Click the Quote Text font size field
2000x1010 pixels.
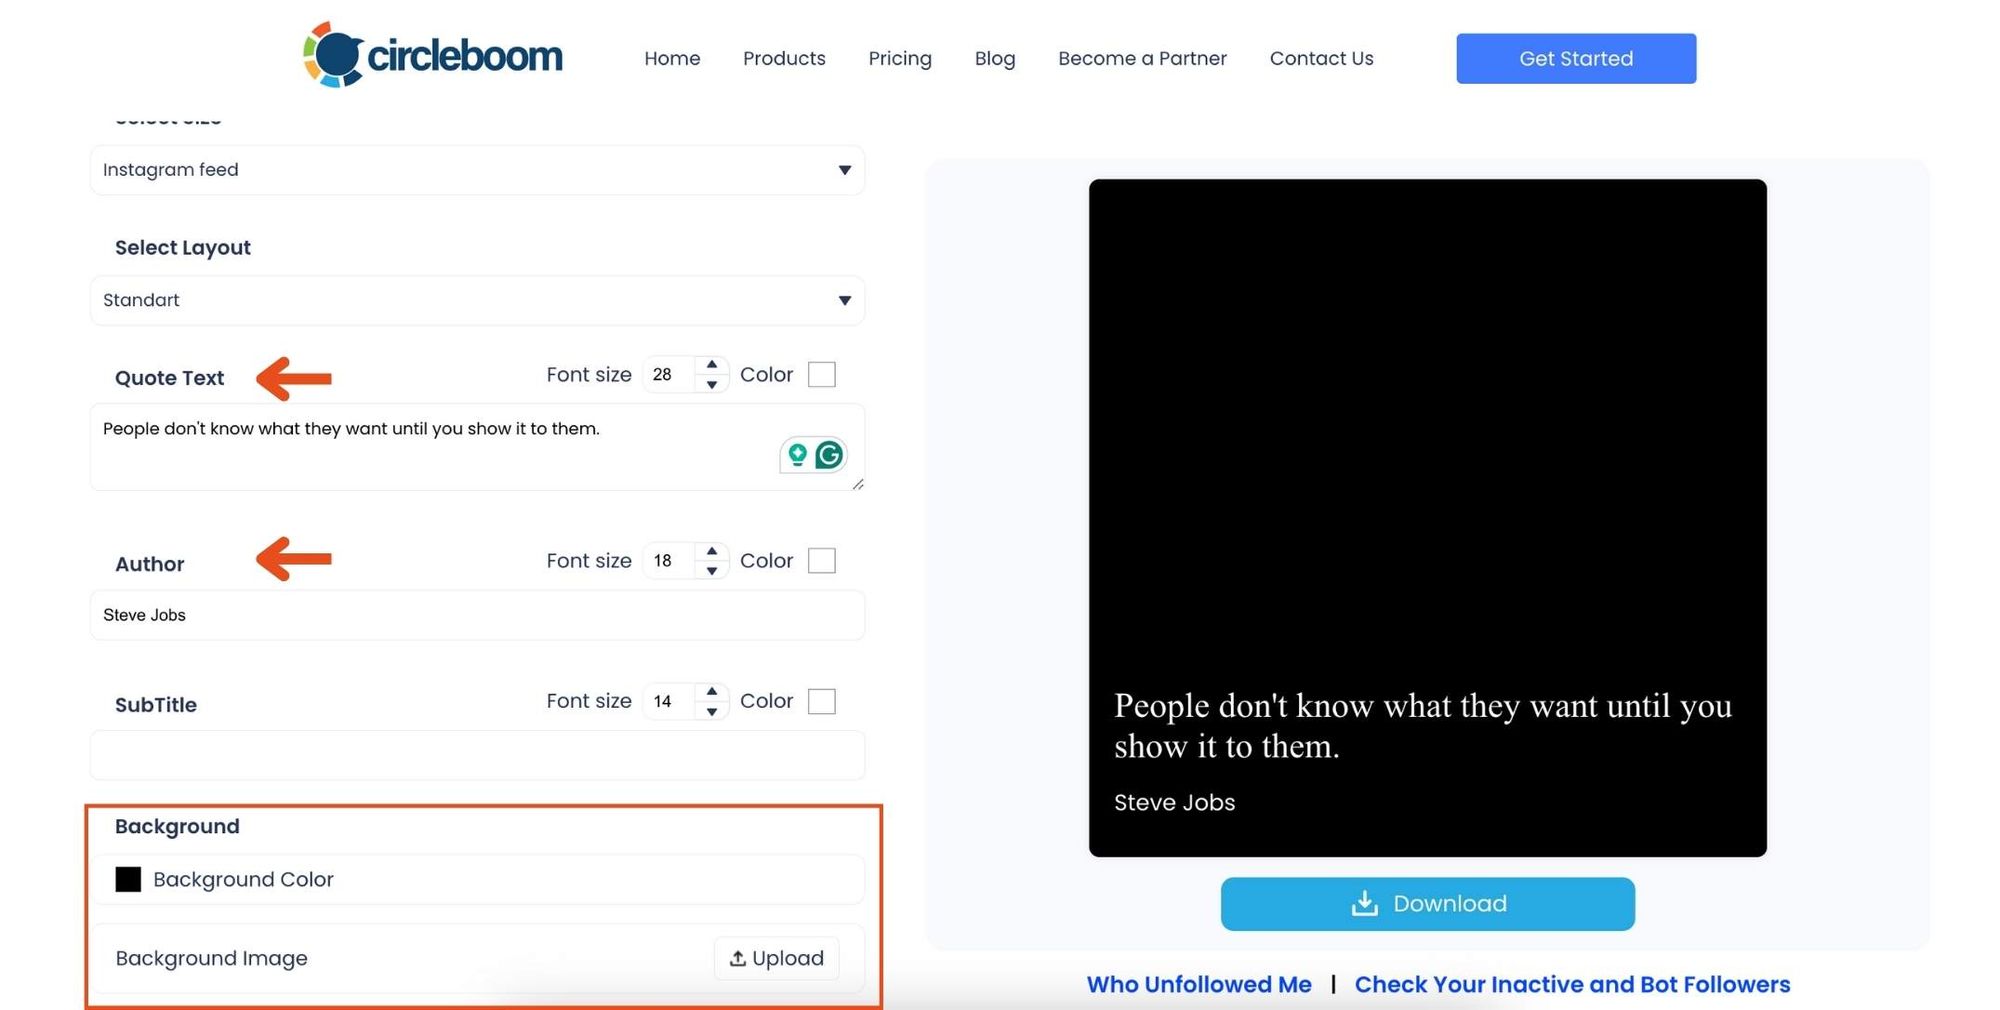point(671,374)
